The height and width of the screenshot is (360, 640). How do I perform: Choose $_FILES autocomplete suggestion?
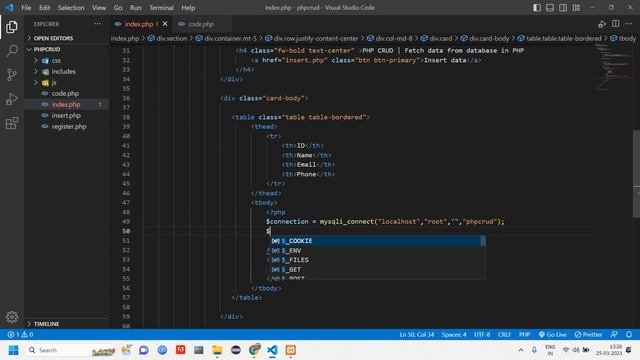coord(378,260)
